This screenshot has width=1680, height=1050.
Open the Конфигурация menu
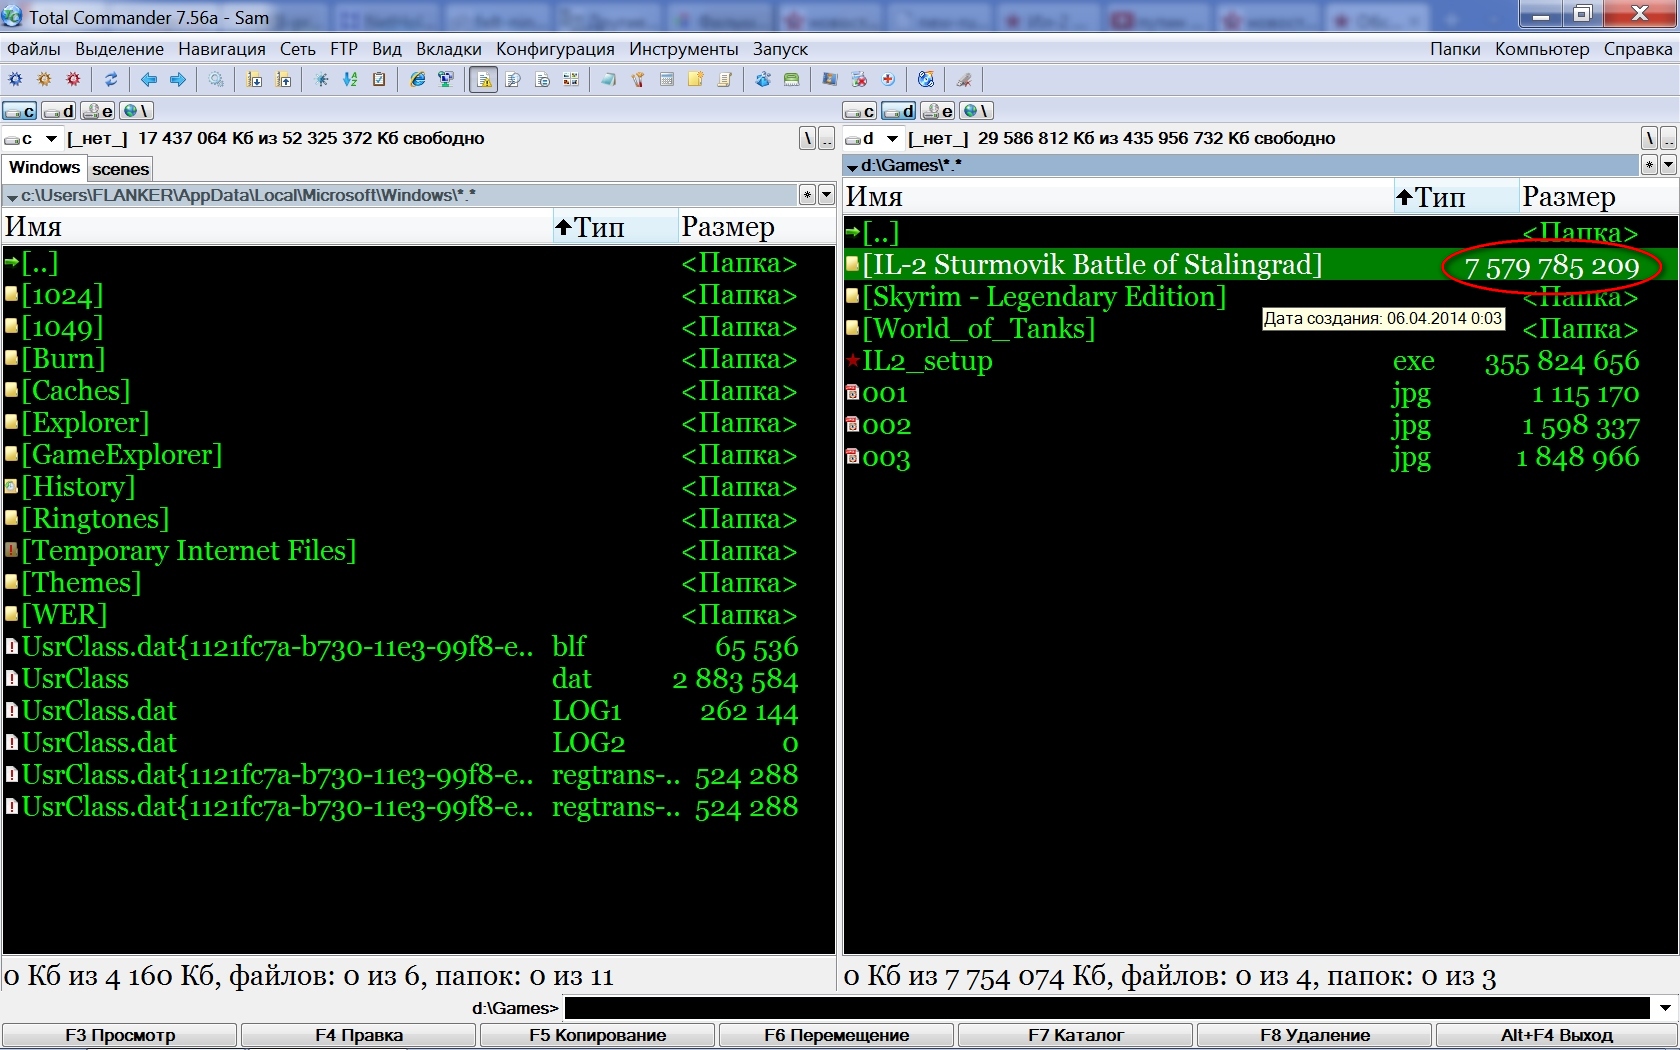pyautogui.click(x=555, y=49)
